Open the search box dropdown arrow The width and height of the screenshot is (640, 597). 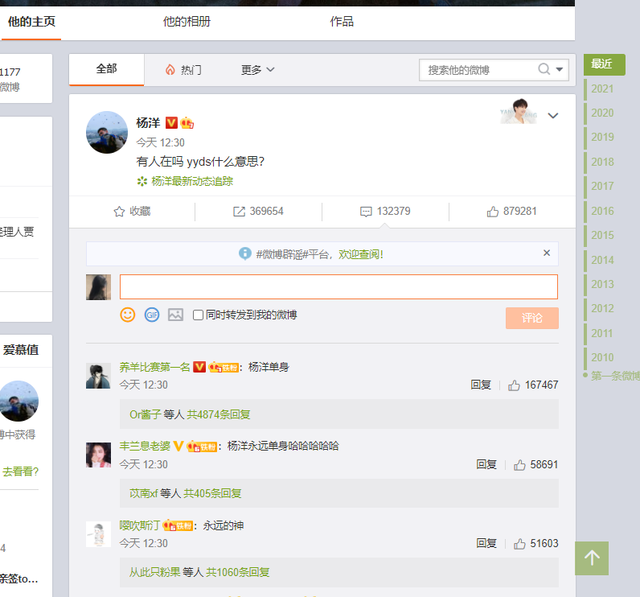coord(560,70)
